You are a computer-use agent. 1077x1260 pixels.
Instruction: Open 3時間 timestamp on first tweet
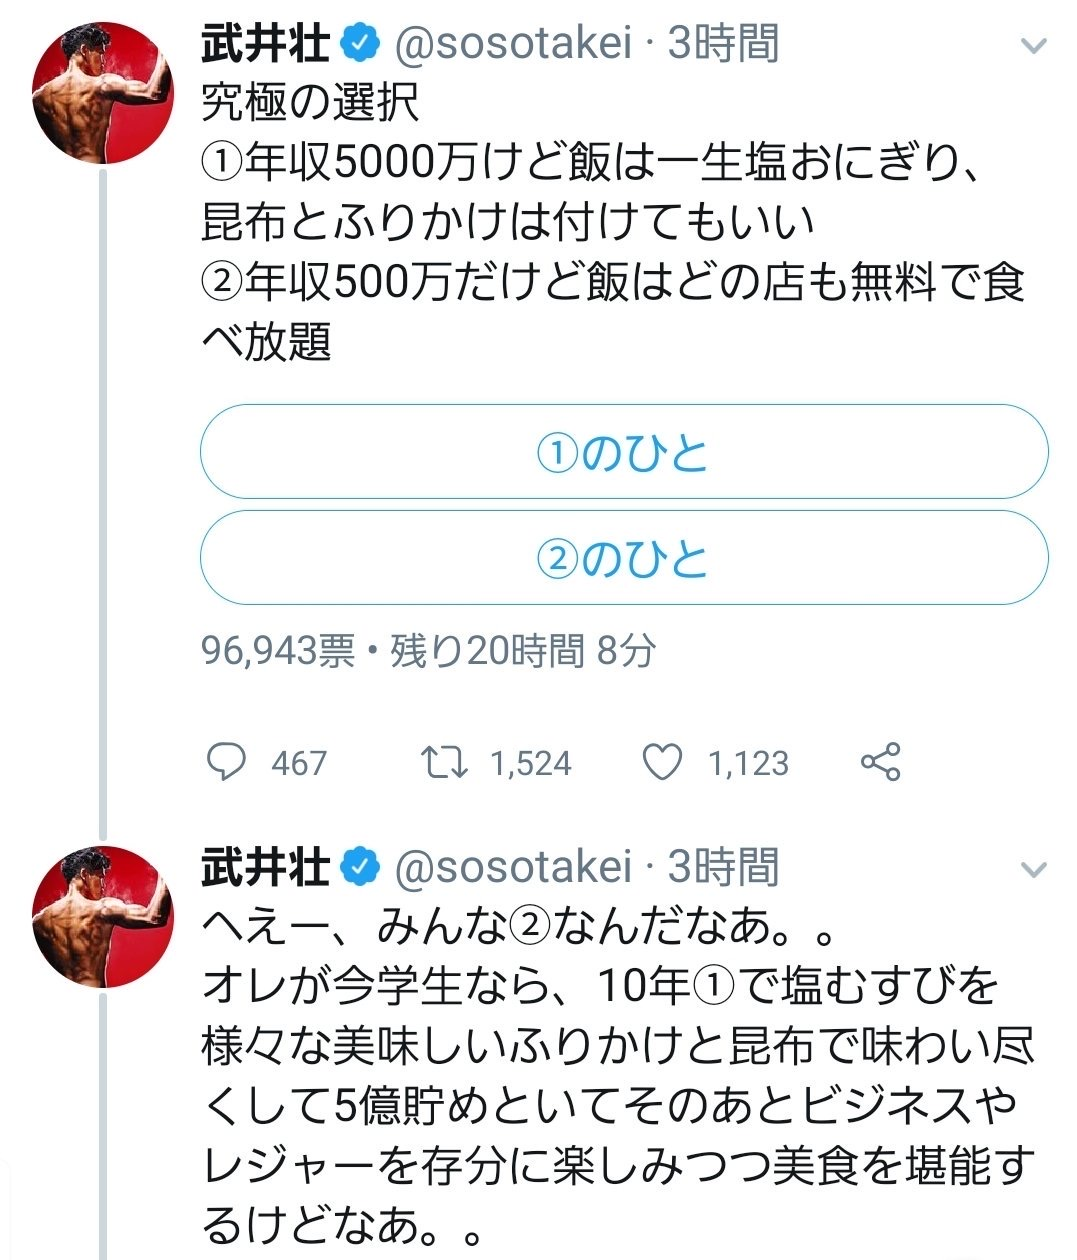pos(723,44)
